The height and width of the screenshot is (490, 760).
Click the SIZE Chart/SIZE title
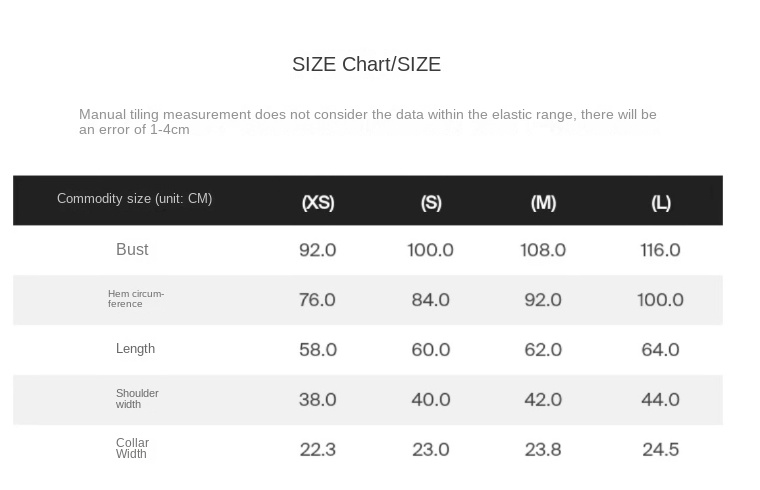tap(366, 64)
